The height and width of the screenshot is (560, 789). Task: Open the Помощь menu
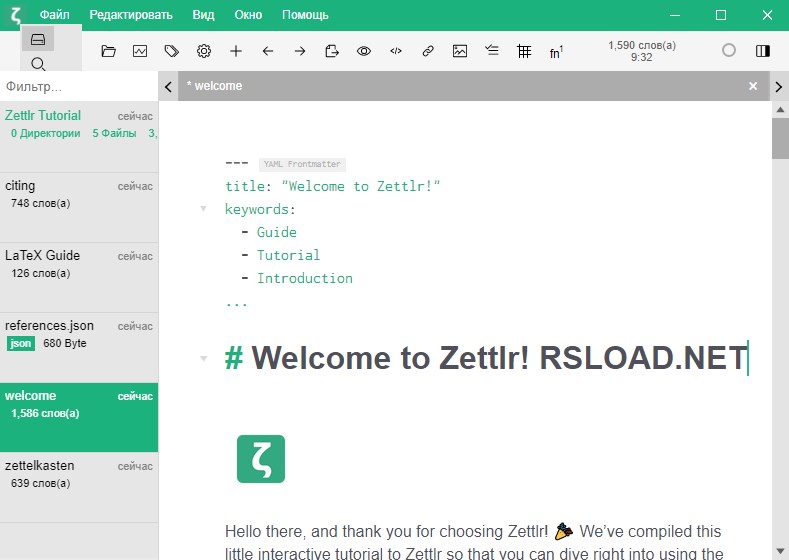pos(305,15)
